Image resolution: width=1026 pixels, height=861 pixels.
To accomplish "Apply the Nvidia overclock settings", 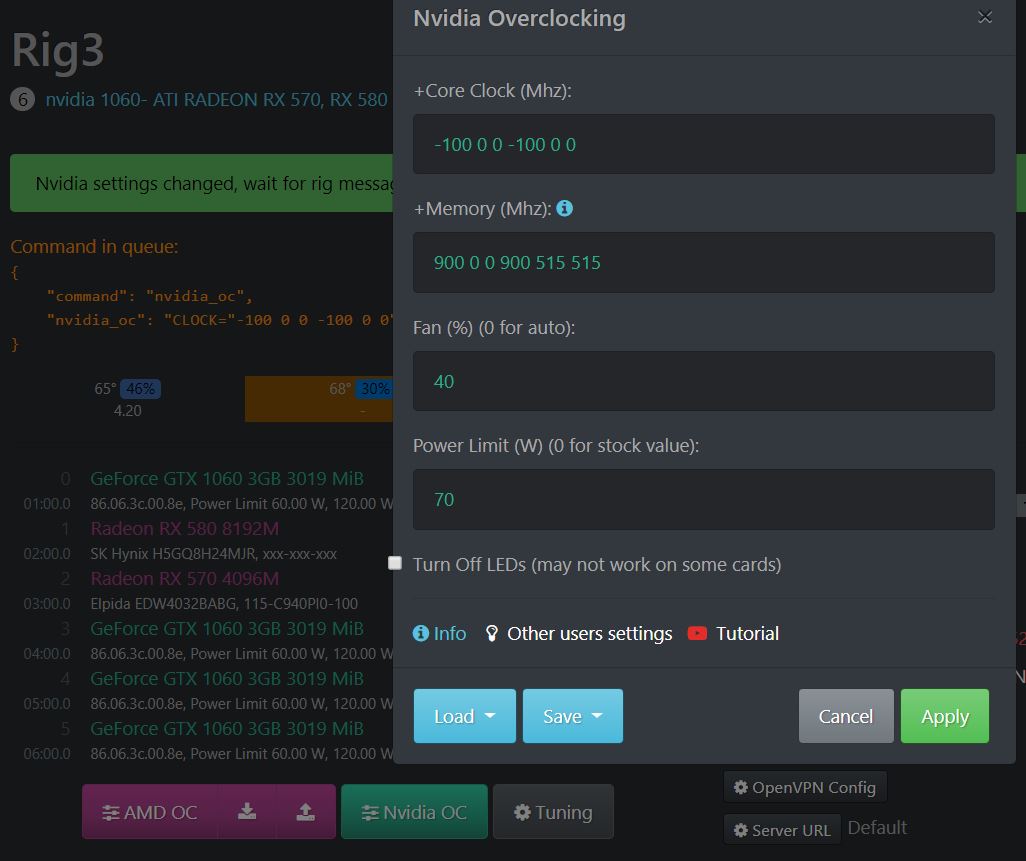I will pyautogui.click(x=944, y=716).
